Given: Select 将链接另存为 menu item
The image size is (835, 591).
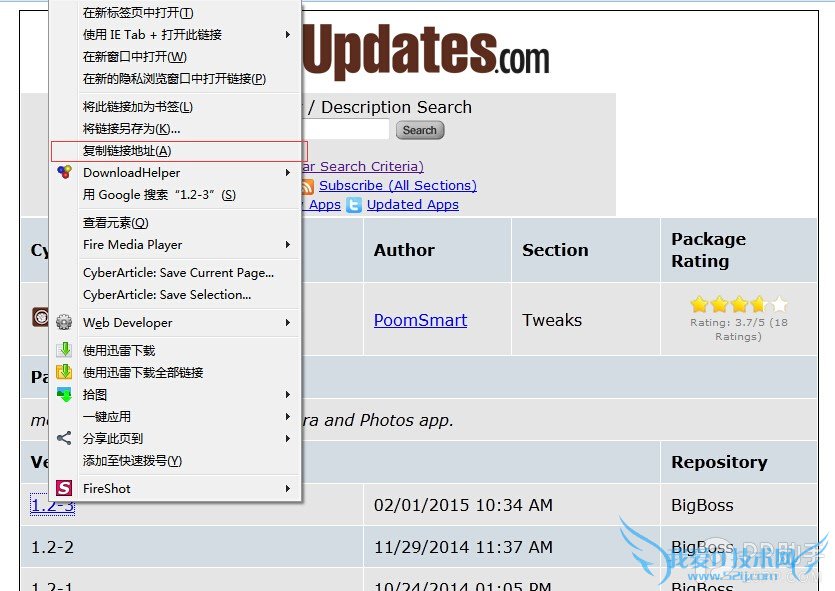Looking at the screenshot, I should pyautogui.click(x=132, y=129).
